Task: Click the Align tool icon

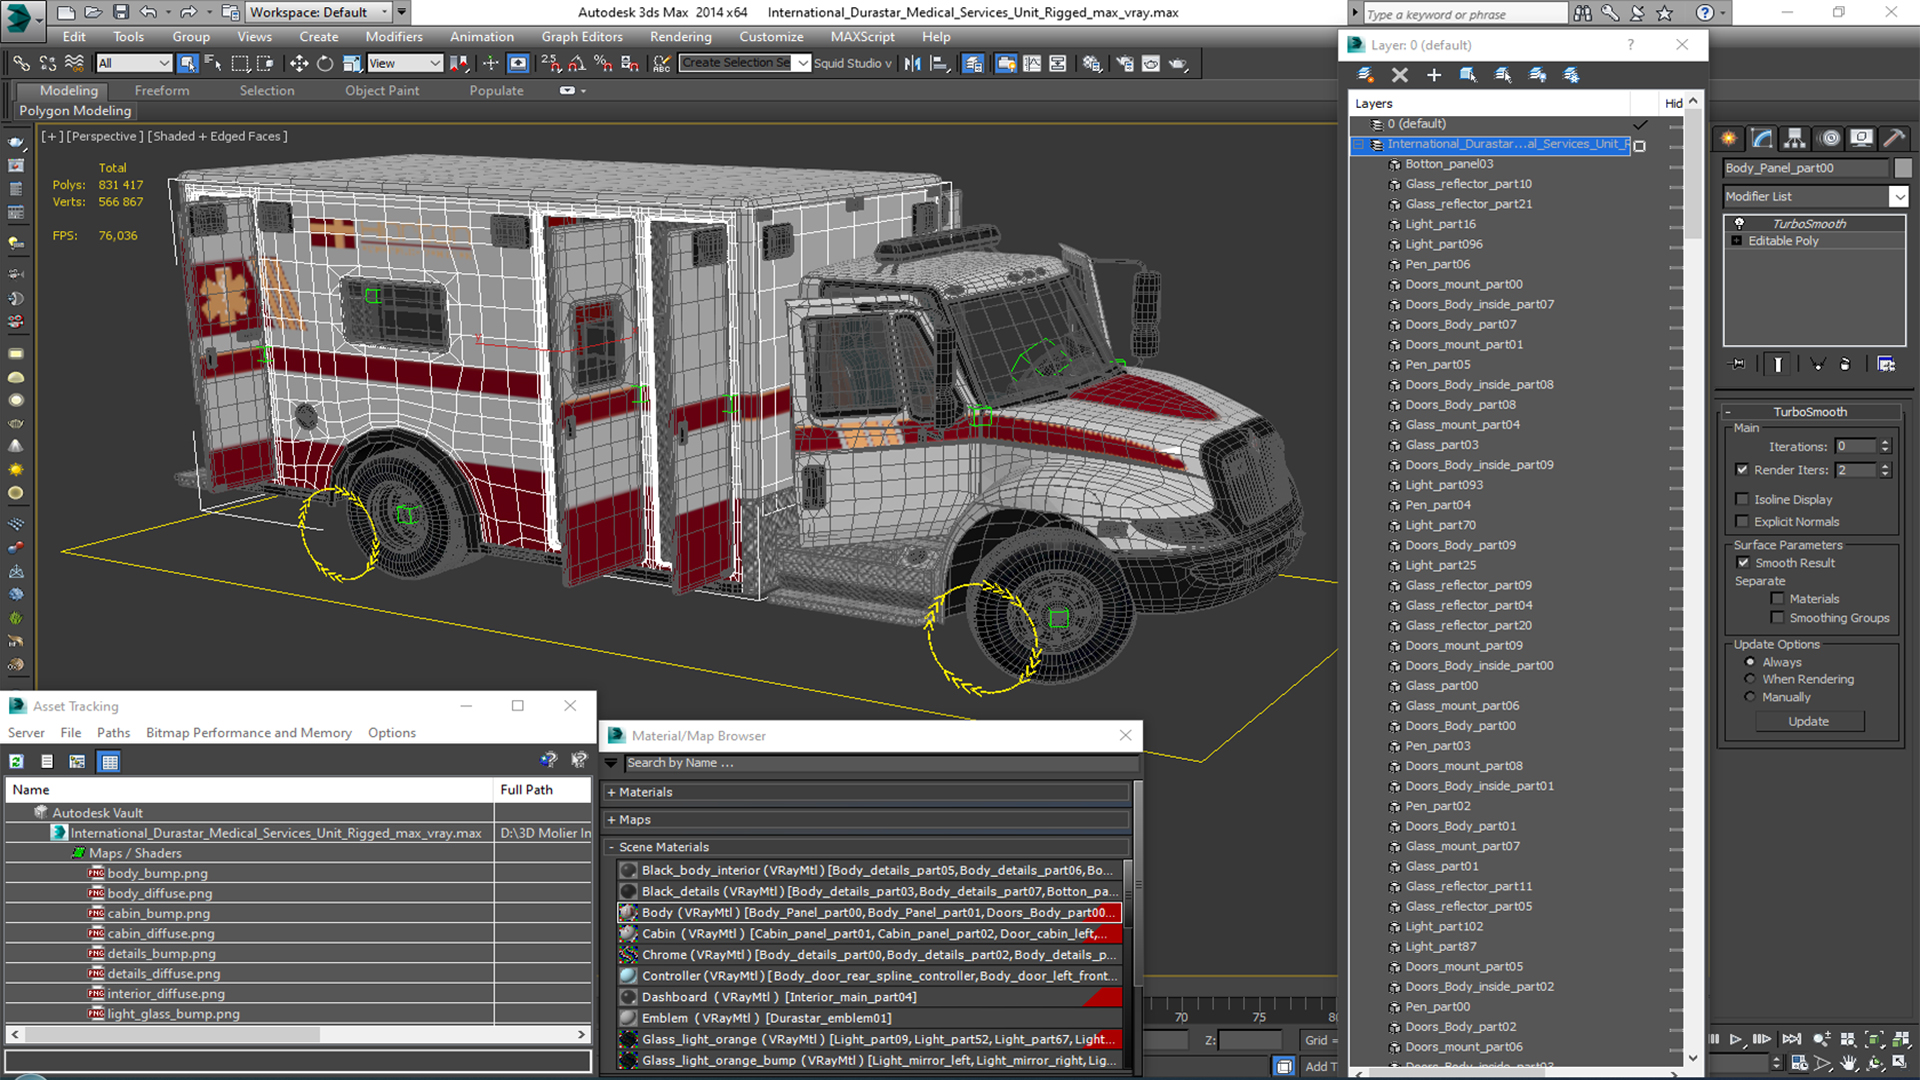Action: point(939,63)
